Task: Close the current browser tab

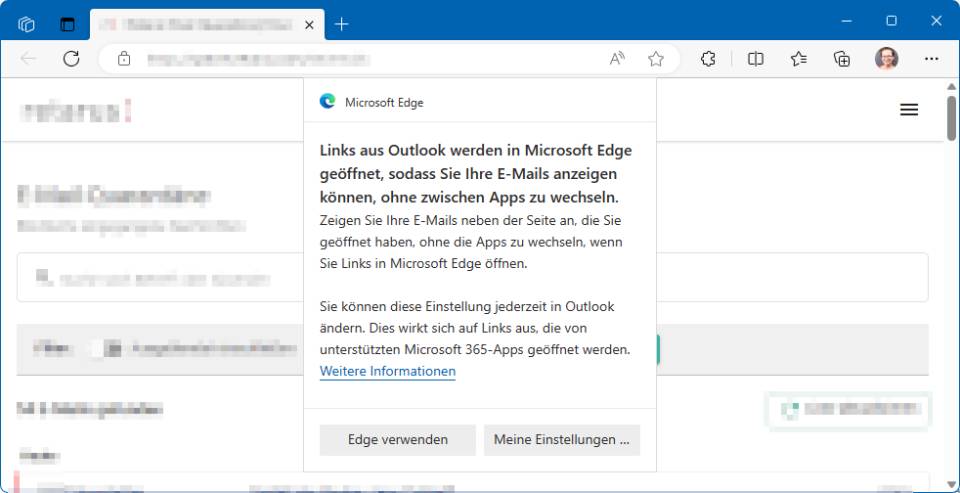Action: (309, 24)
